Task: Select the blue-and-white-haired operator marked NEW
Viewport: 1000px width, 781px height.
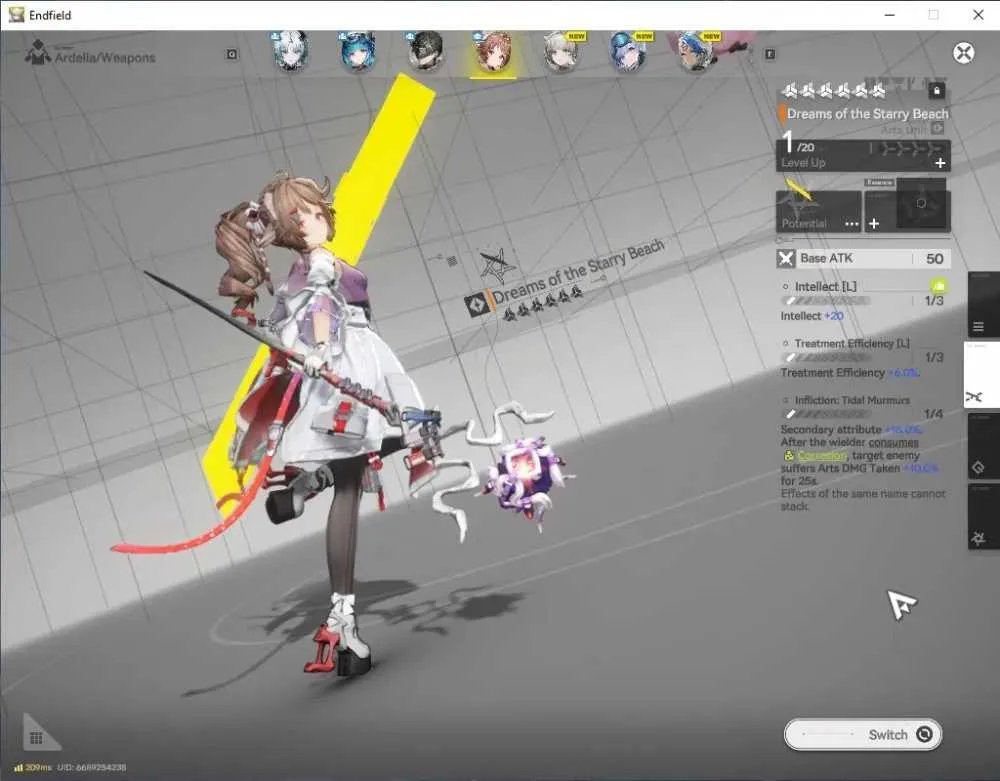Action: [x=696, y=52]
